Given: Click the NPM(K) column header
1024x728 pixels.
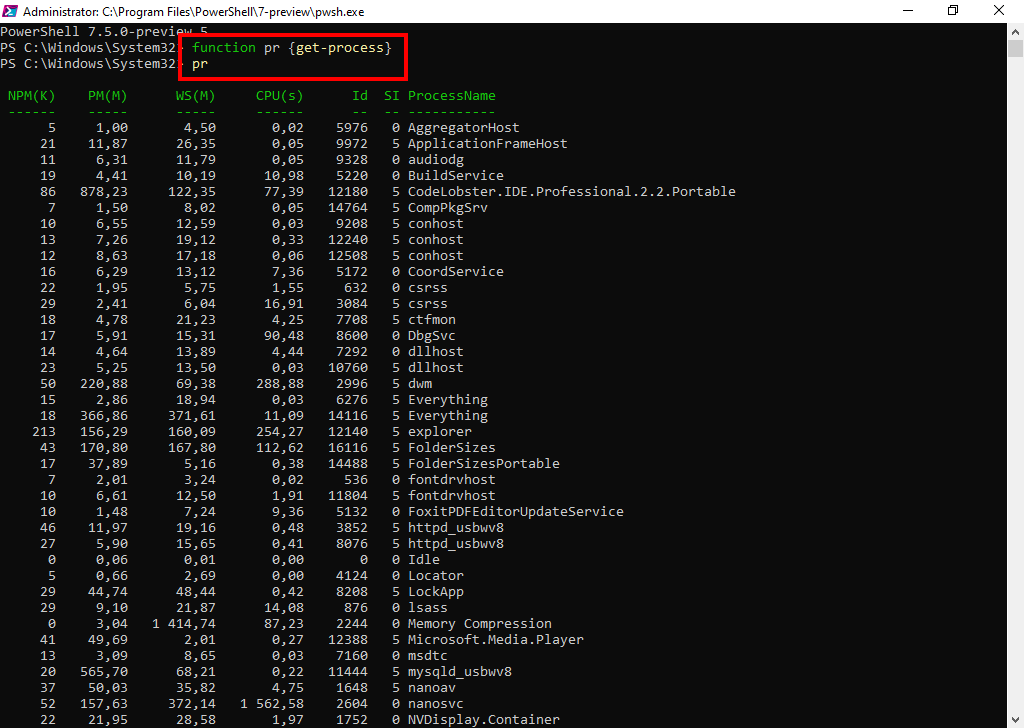Looking at the screenshot, I should [31, 96].
